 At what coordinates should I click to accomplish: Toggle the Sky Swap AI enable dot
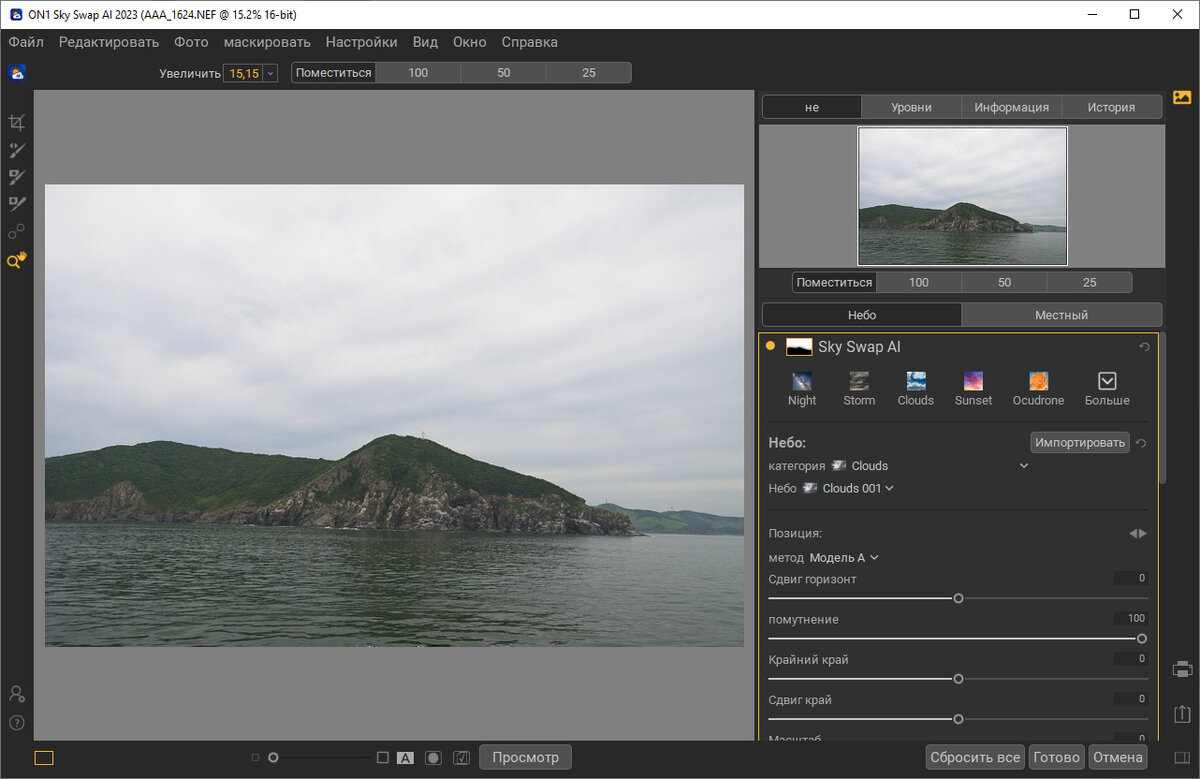[x=770, y=346]
